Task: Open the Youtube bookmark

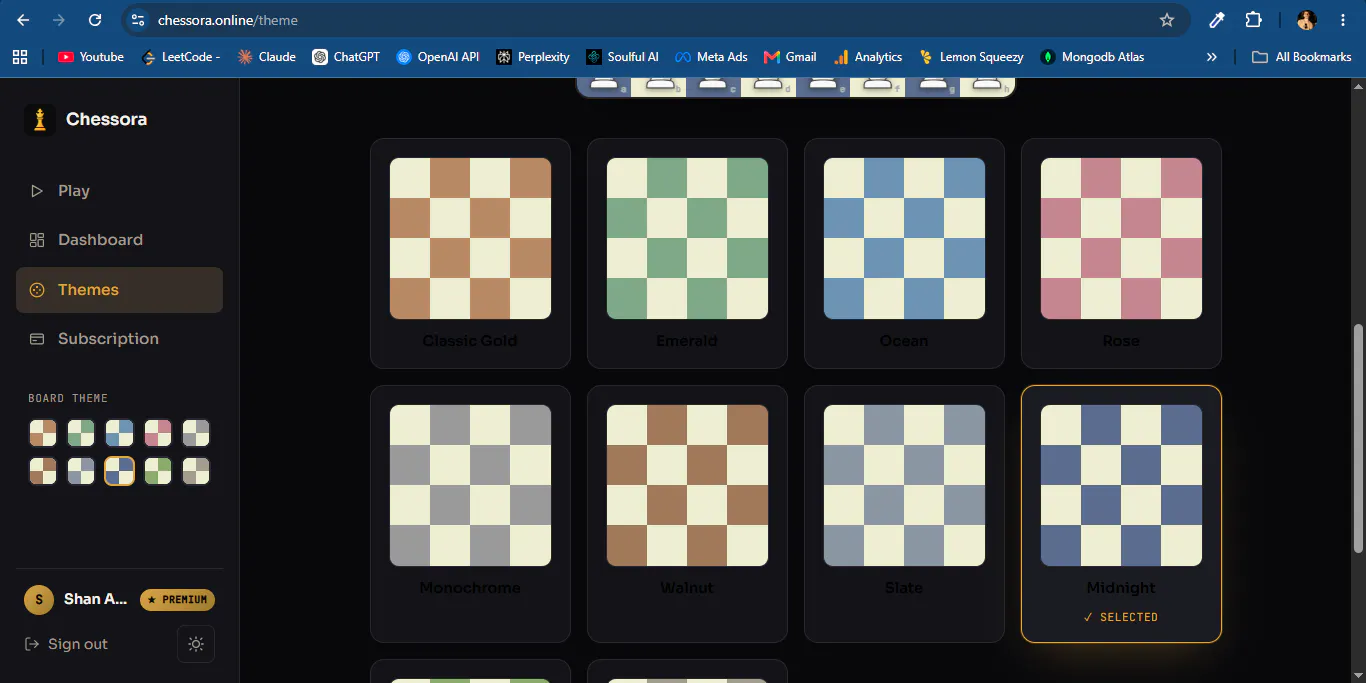Action: [x=91, y=57]
